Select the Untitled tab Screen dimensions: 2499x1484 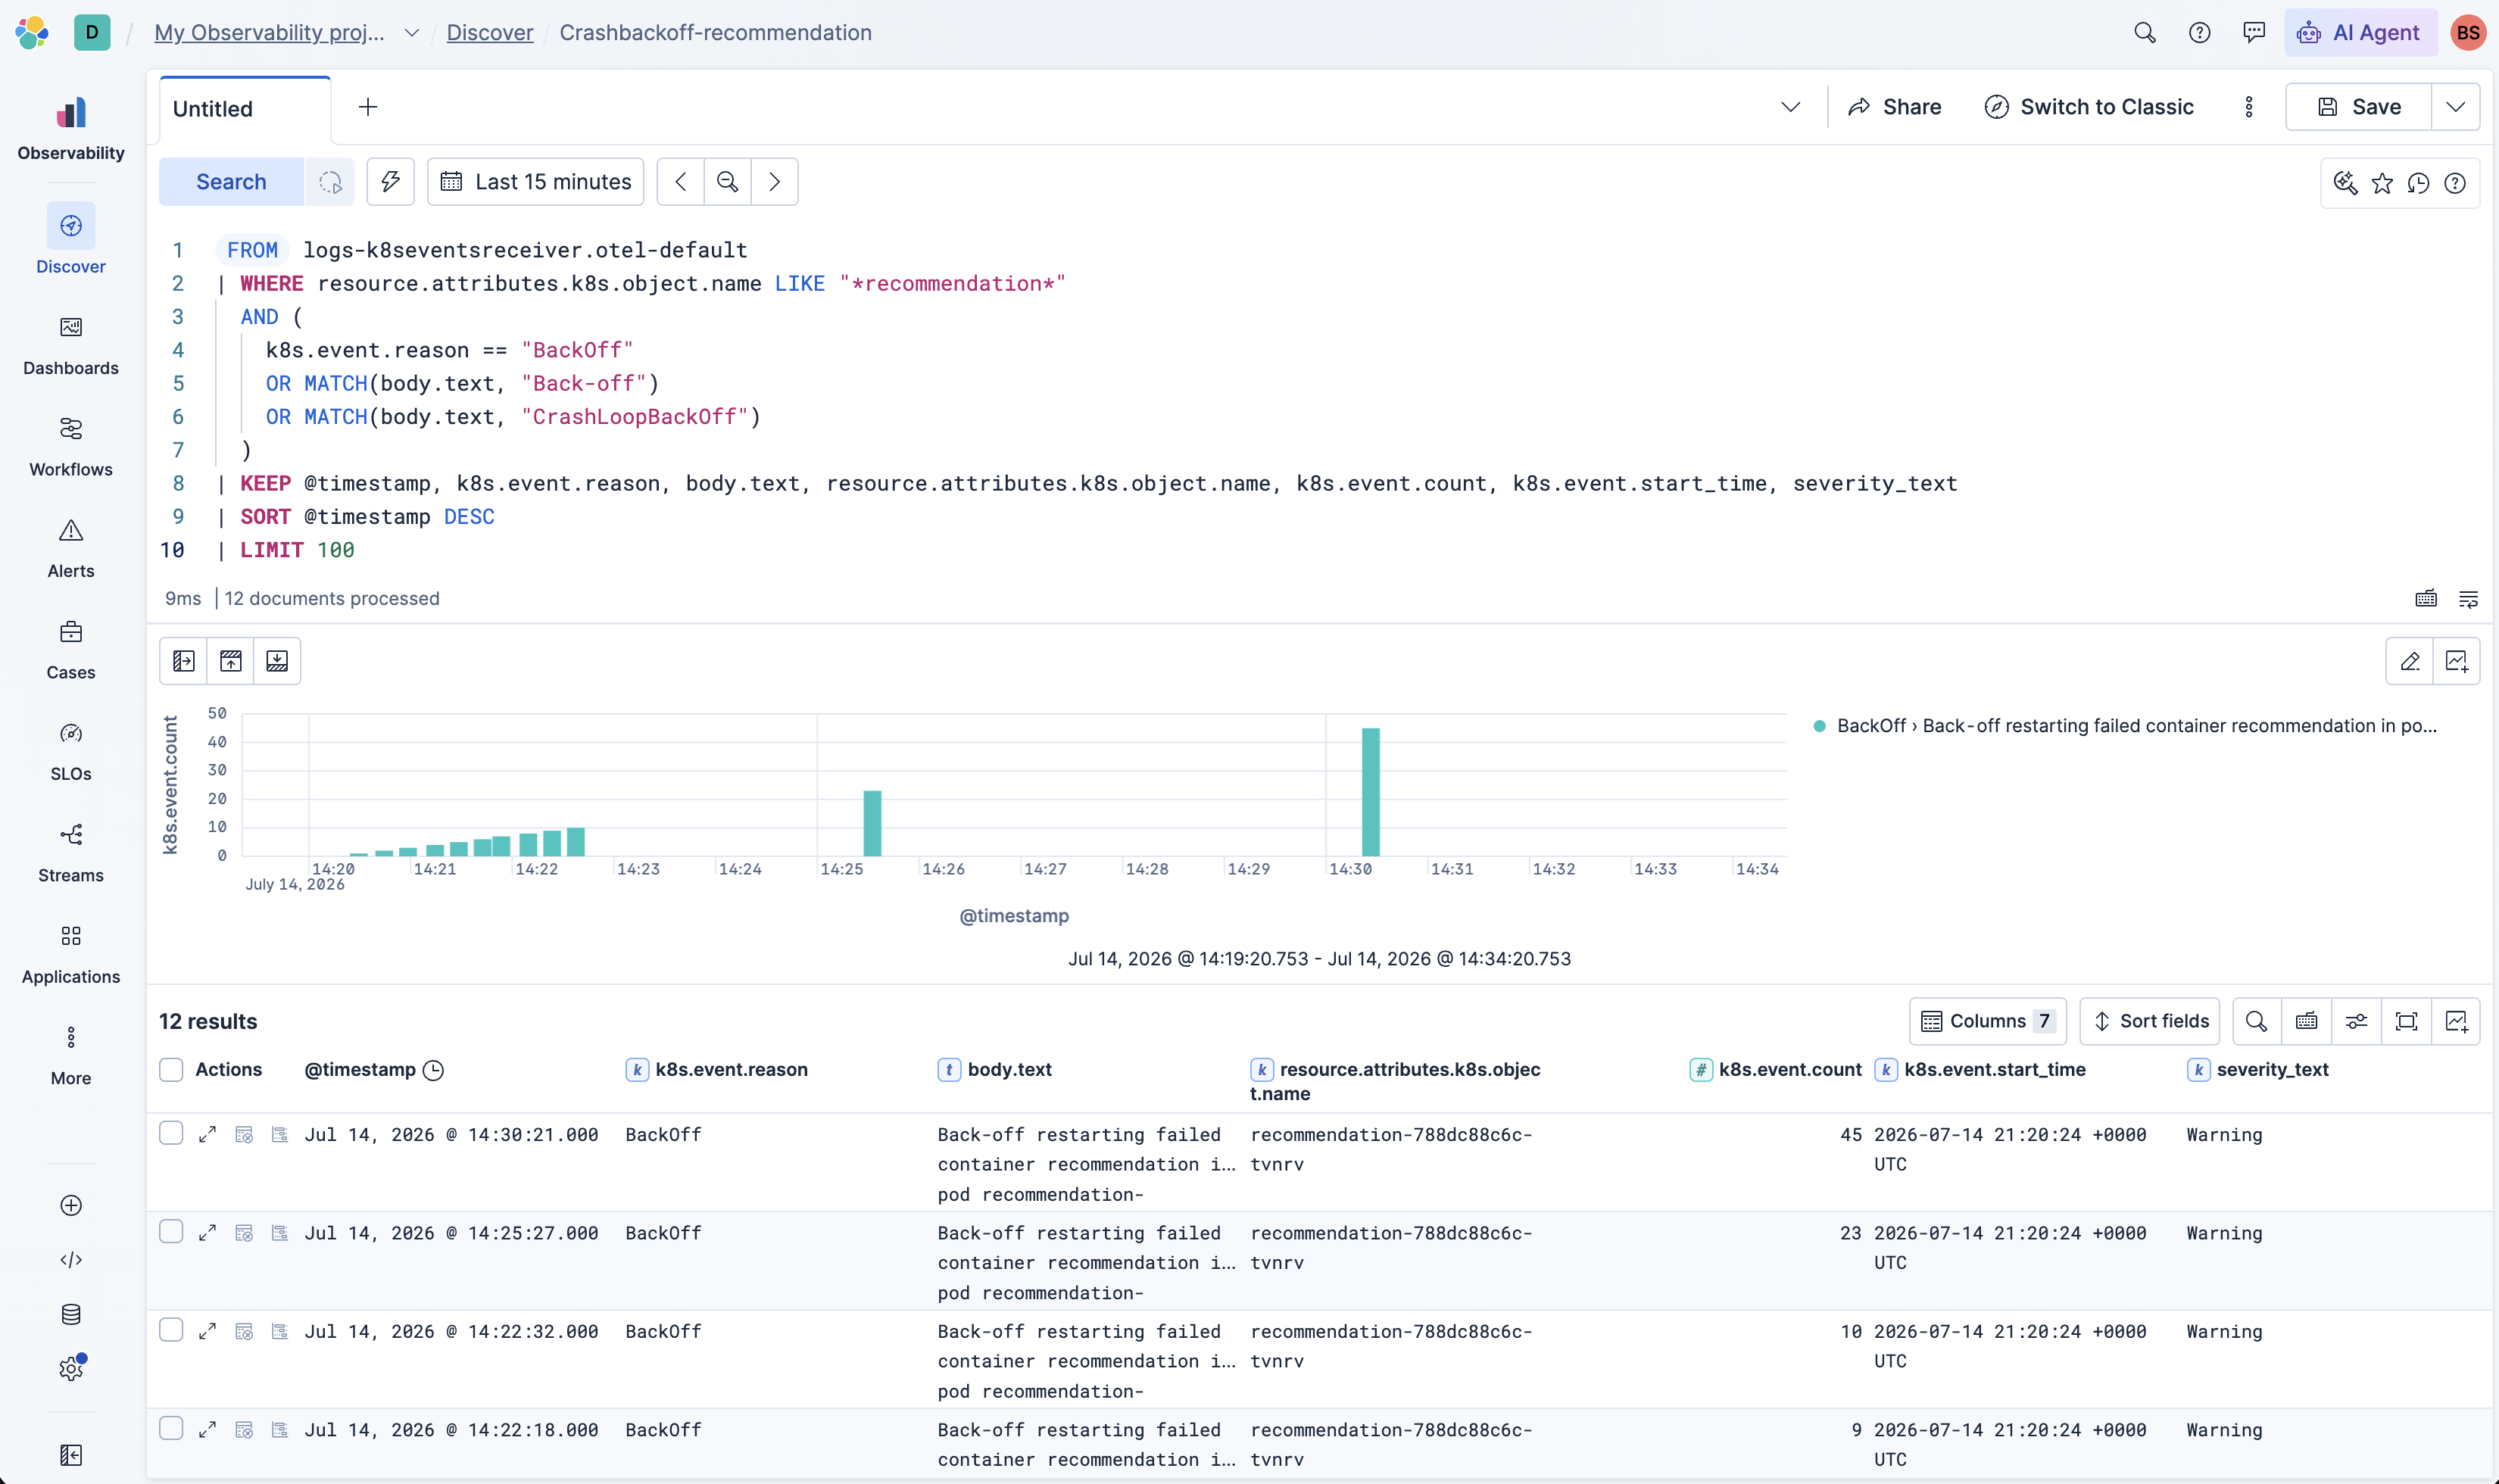[245, 108]
